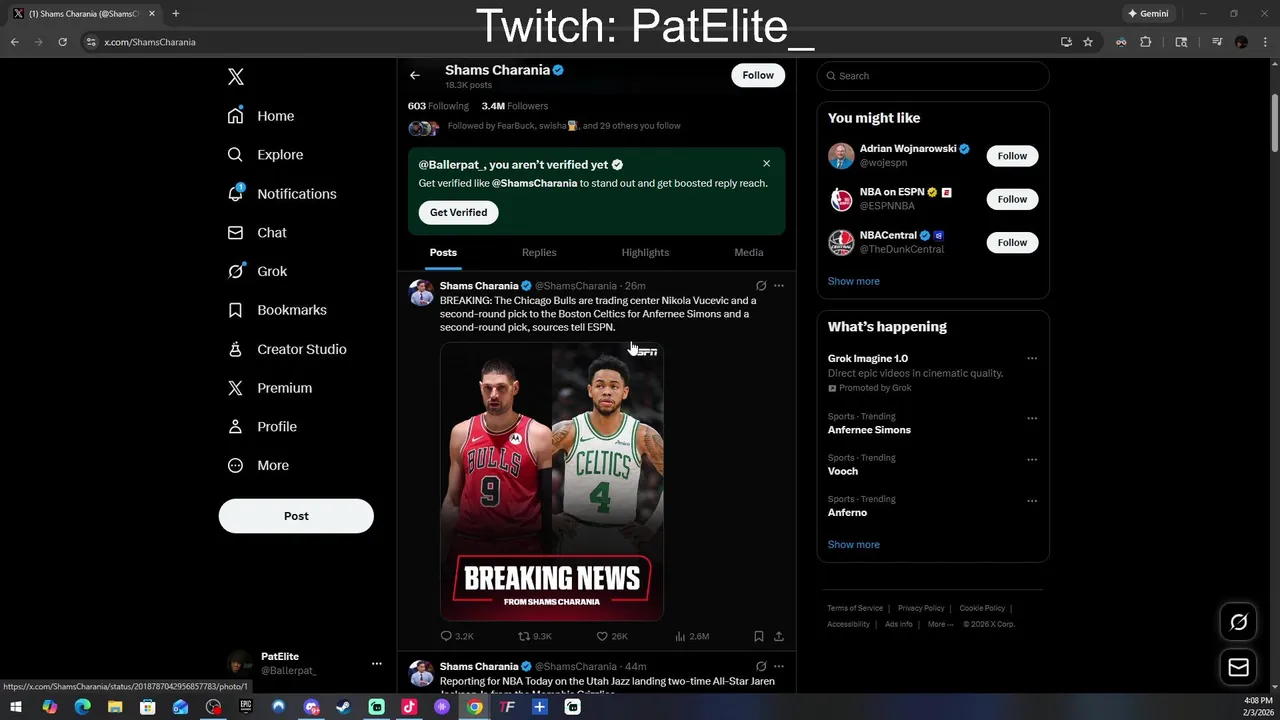Open the Breaking News trade image
1280x720 pixels.
tap(552, 482)
